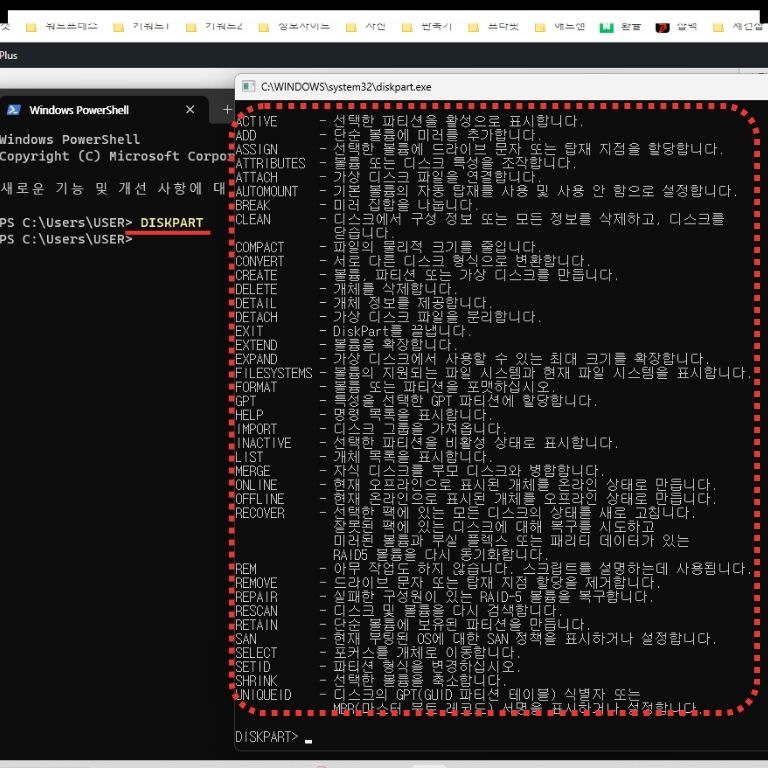The width and height of the screenshot is (768, 768).
Task: Open the green Naver bookmark
Action: 620,26
